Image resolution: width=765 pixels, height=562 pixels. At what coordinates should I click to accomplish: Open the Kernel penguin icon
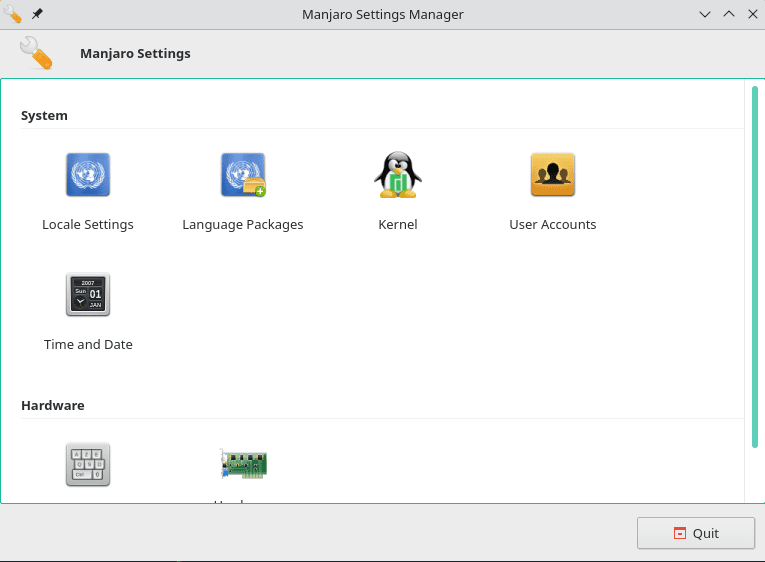pyautogui.click(x=398, y=174)
